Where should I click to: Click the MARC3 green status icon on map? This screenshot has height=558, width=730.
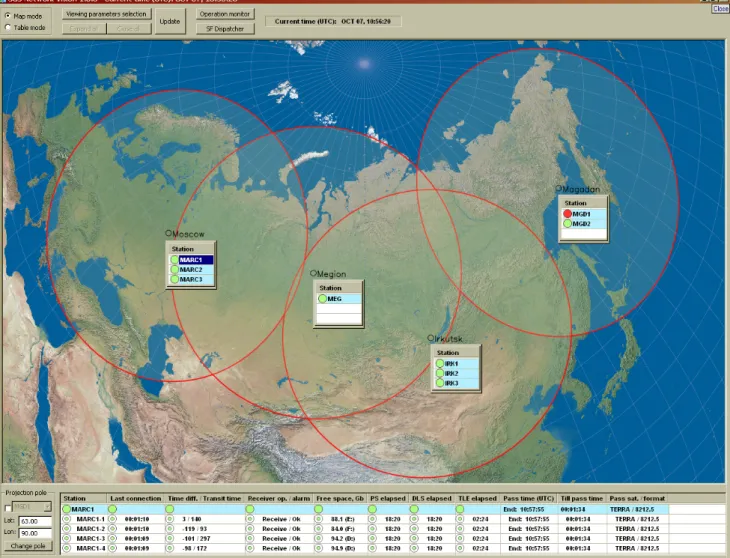tap(175, 279)
